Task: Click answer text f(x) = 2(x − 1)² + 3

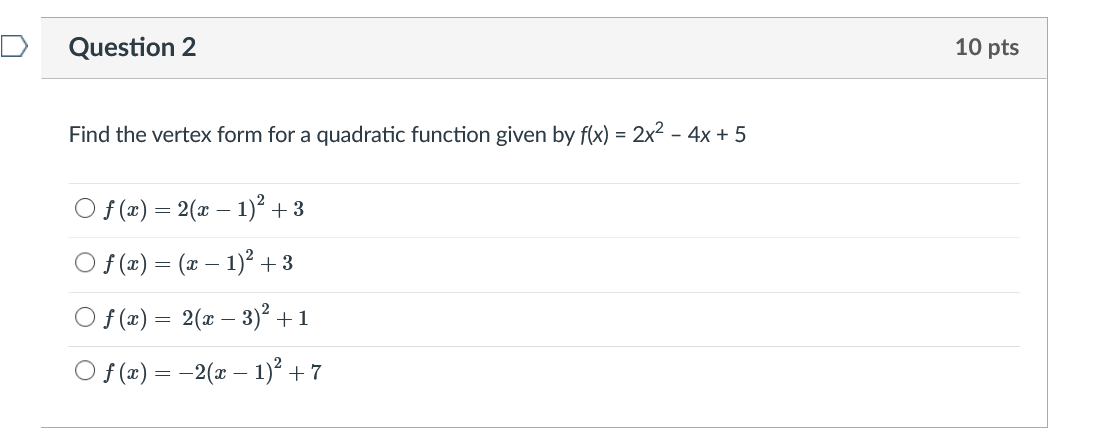Action: coord(204,208)
